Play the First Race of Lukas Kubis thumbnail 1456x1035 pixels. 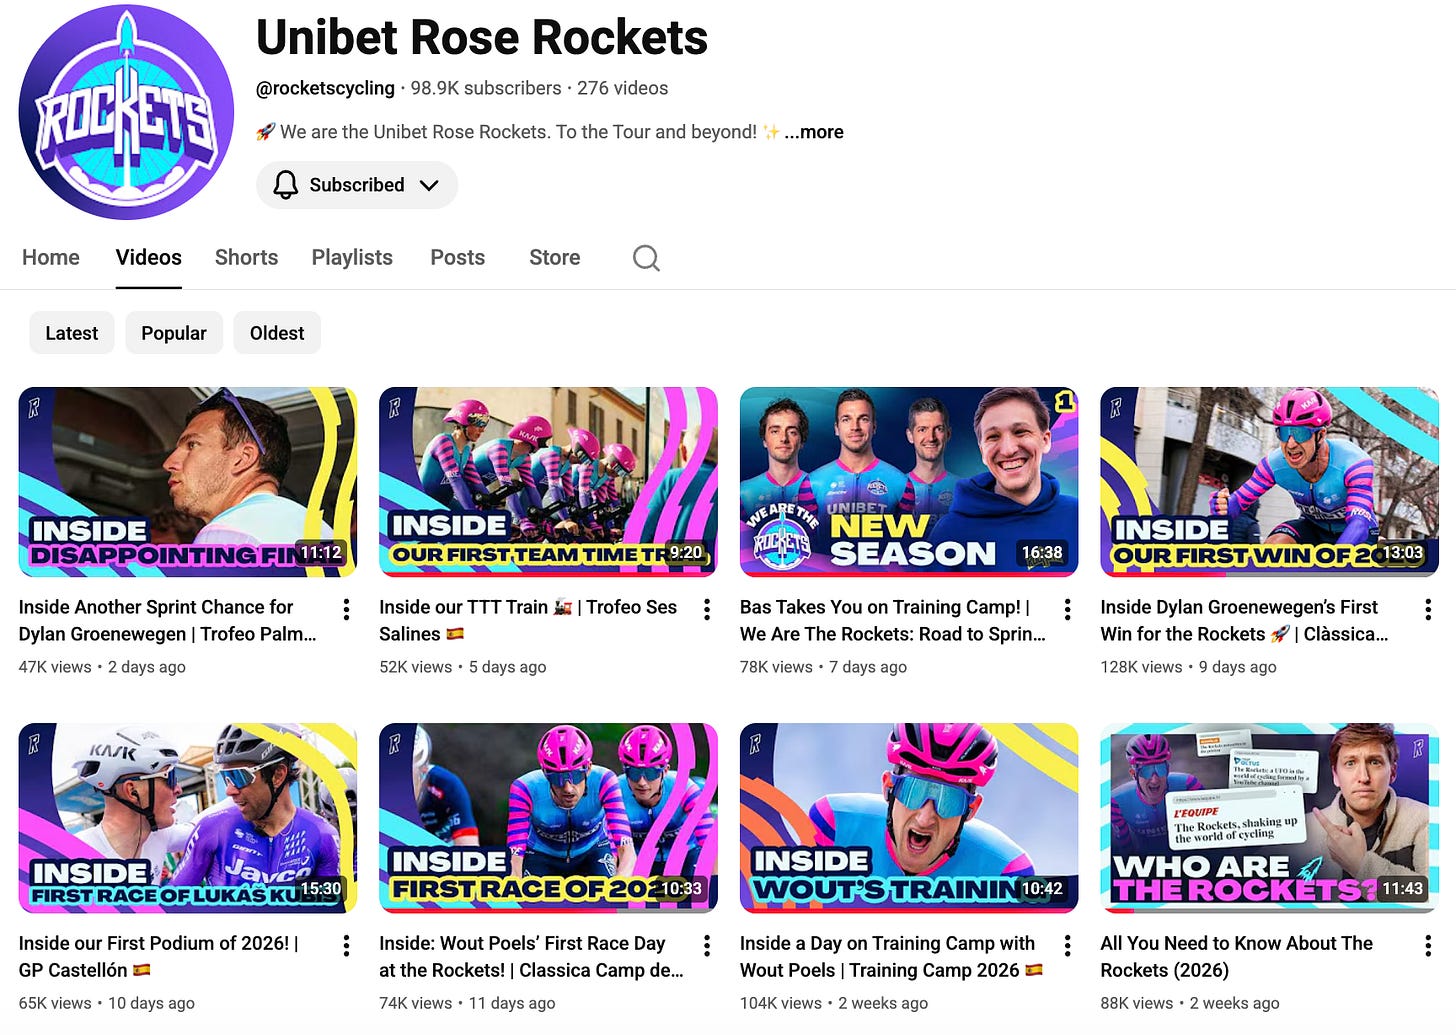[188, 818]
